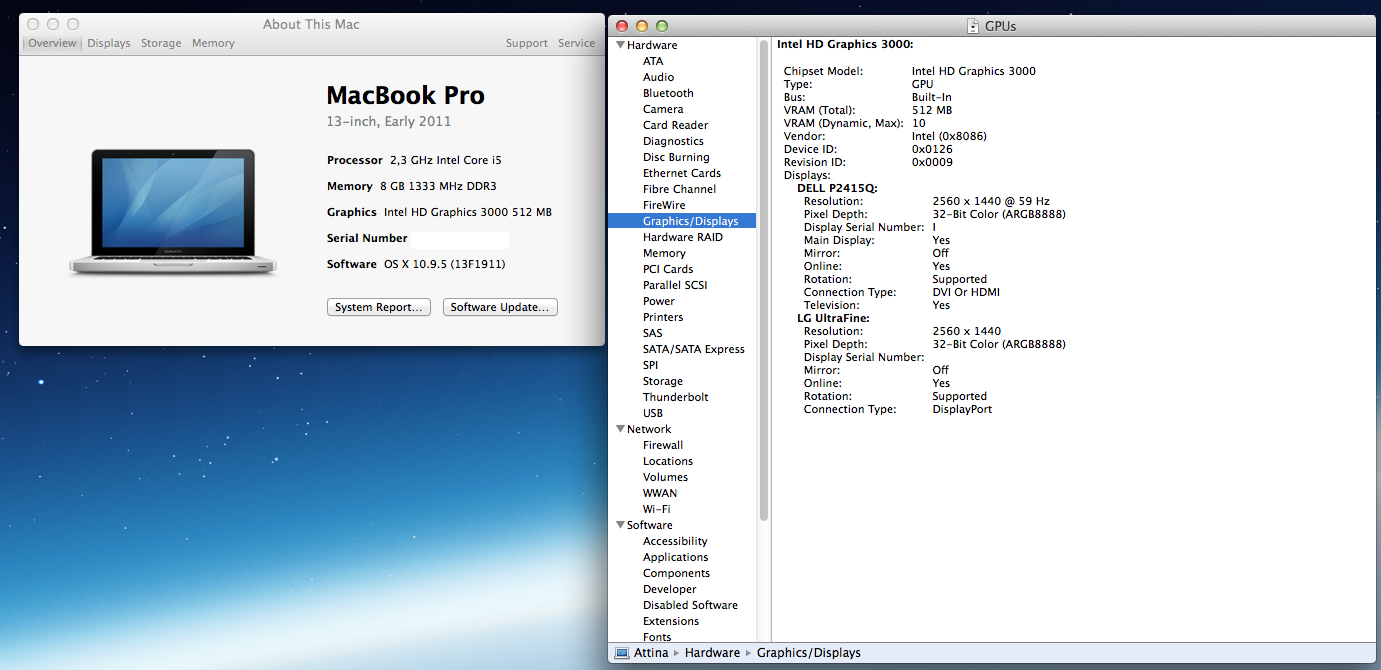The height and width of the screenshot is (670, 1381).
Task: Click Hardware in the bottom path bar
Action: [713, 653]
